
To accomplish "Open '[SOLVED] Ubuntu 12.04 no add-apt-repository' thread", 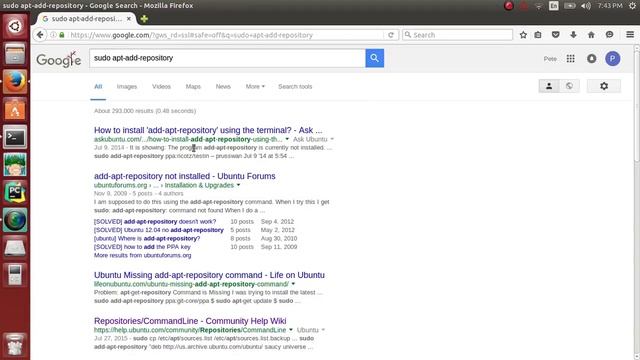I will 159,230.
